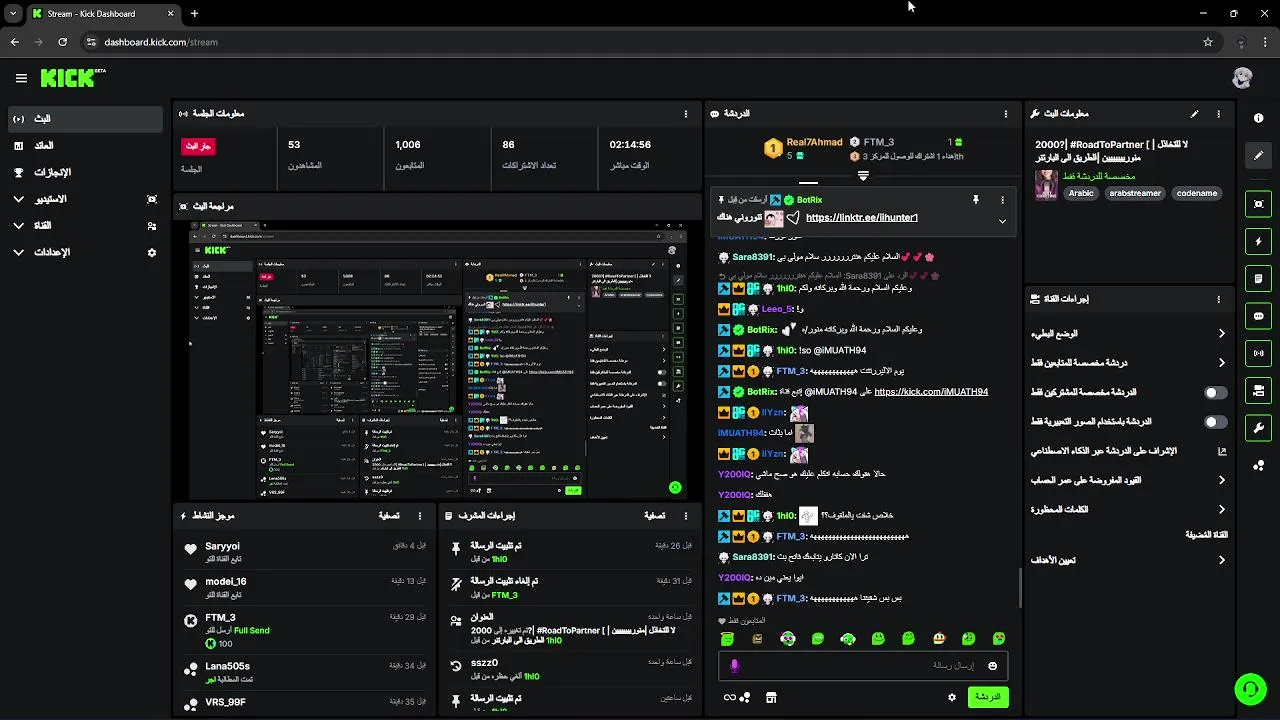Toggle the wrench stream info widget icon in sidebar
Screen dimensions: 1280x720
tap(1258, 428)
